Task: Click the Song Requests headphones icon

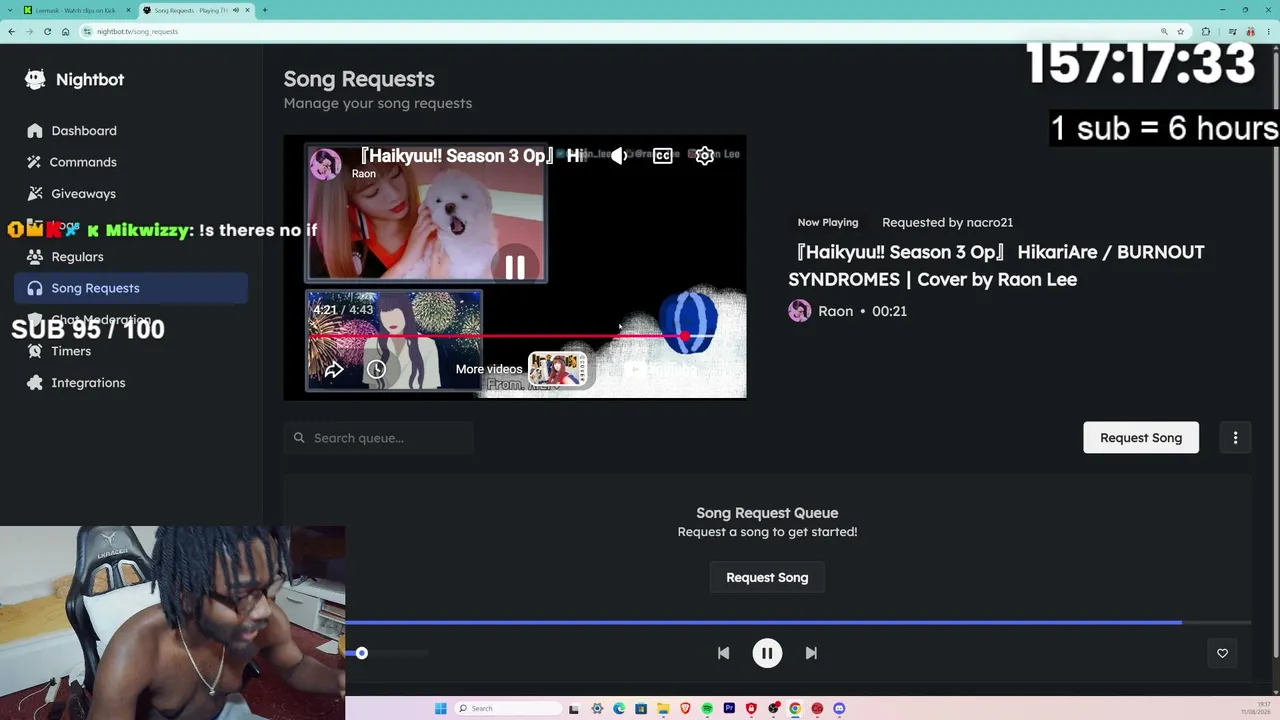Action: pyautogui.click(x=35, y=288)
